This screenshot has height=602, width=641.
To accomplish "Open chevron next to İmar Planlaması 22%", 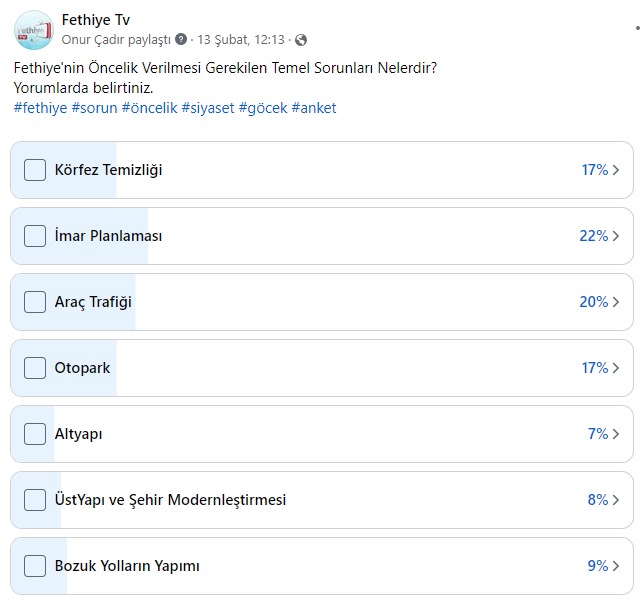I will [616, 236].
